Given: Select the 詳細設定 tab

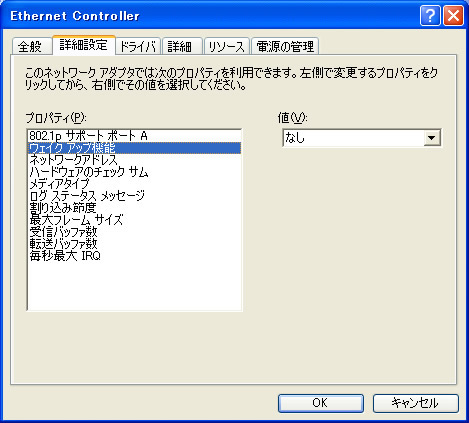Looking at the screenshot, I should [x=84, y=45].
